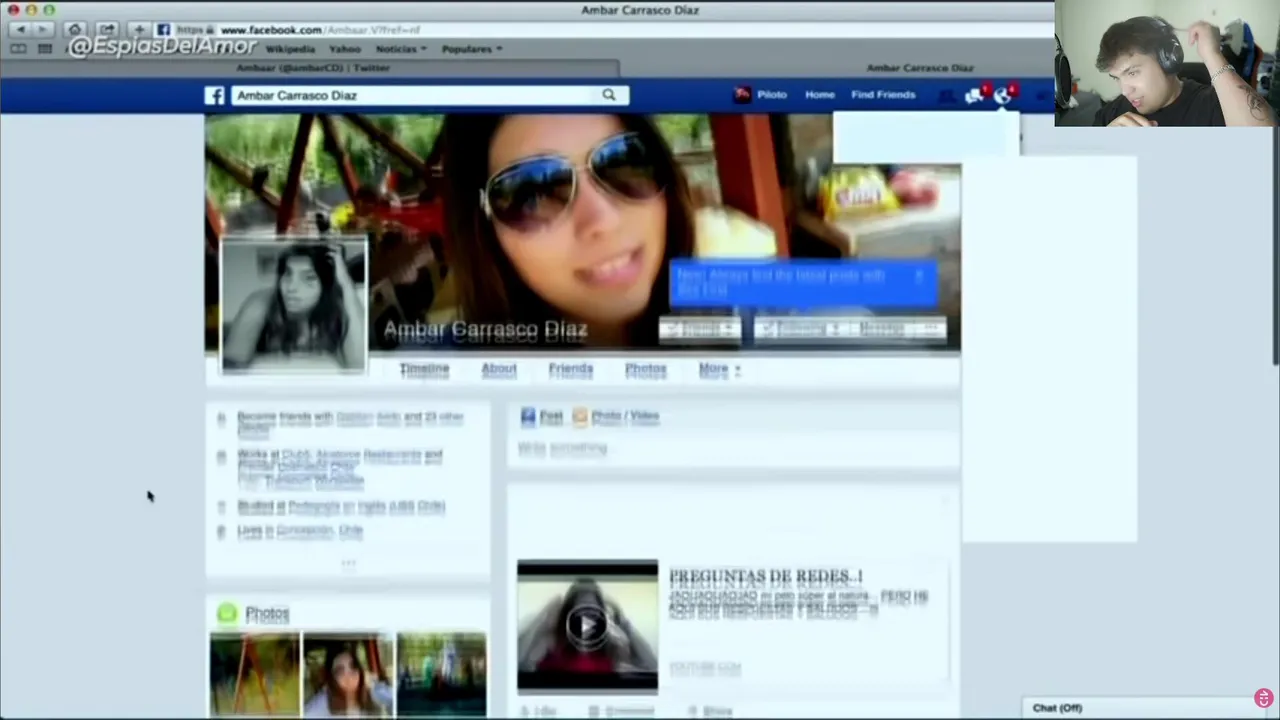This screenshot has width=1280, height=720.
Task: Open the Following dropdown button on cover
Action: click(800, 329)
